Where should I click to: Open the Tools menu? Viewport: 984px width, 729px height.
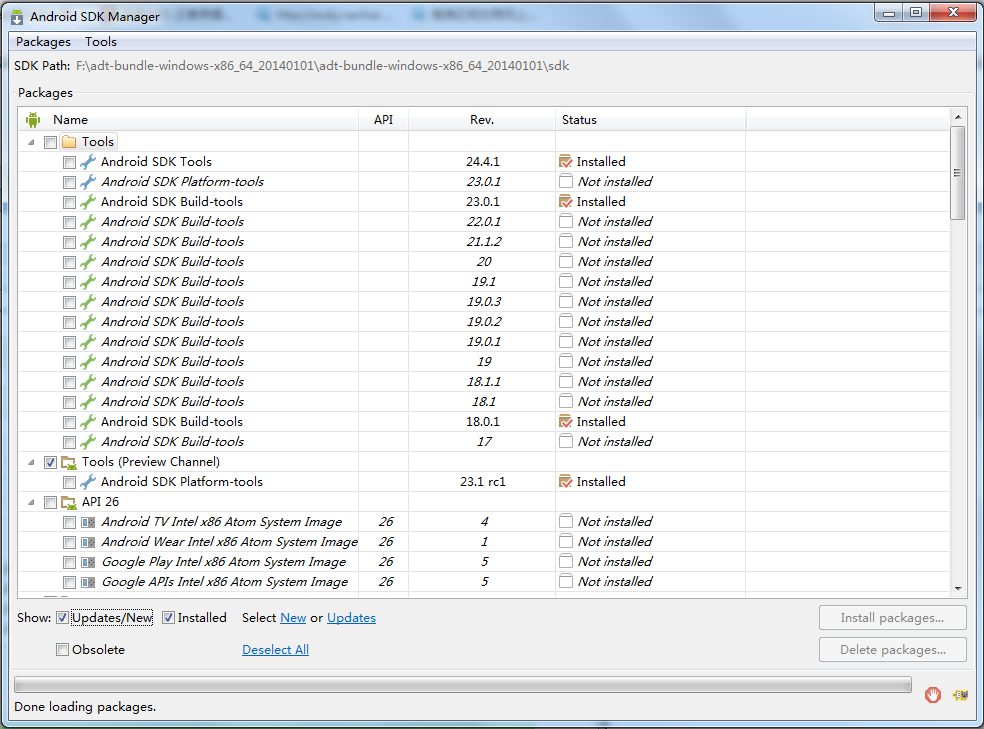(101, 41)
